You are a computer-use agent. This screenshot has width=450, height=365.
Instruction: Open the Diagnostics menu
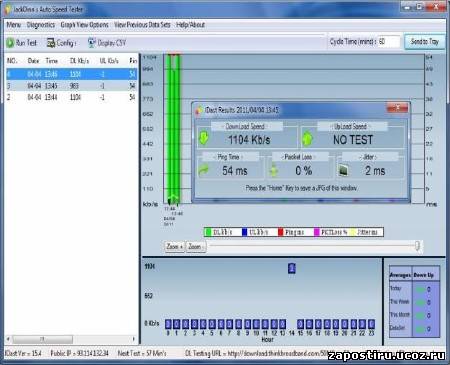click(x=41, y=25)
